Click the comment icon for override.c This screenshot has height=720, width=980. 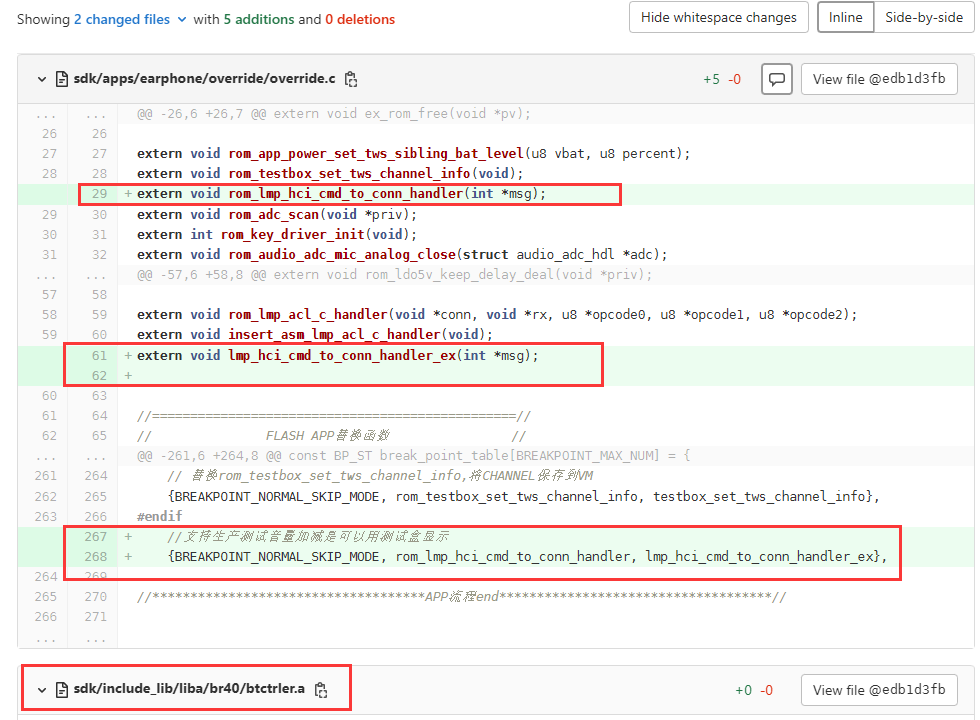pos(777,79)
